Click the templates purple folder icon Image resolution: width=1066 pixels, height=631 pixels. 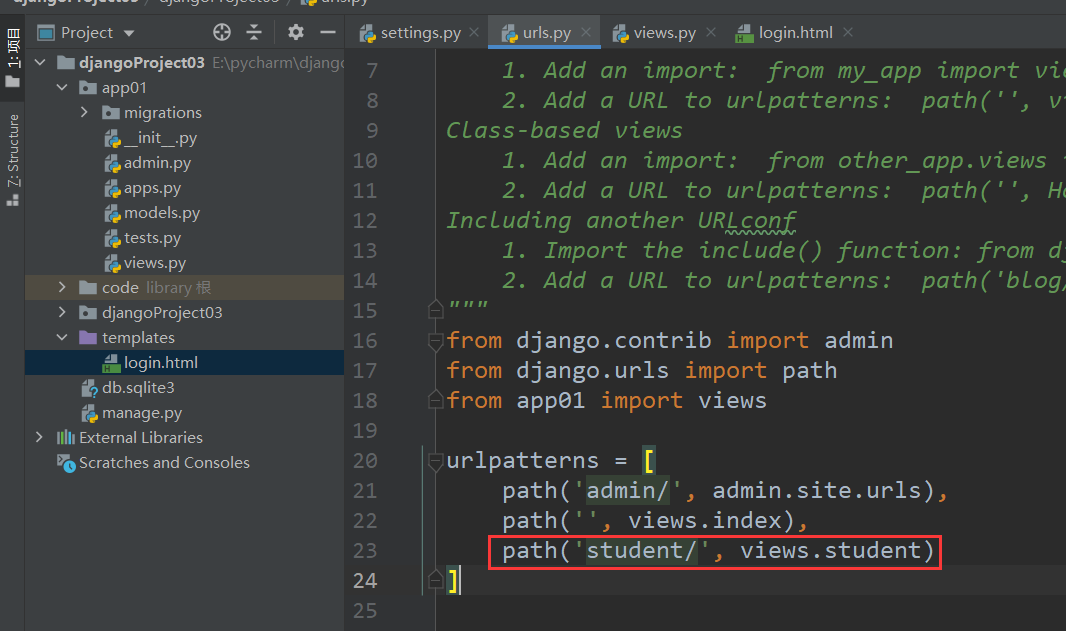[x=88, y=337]
